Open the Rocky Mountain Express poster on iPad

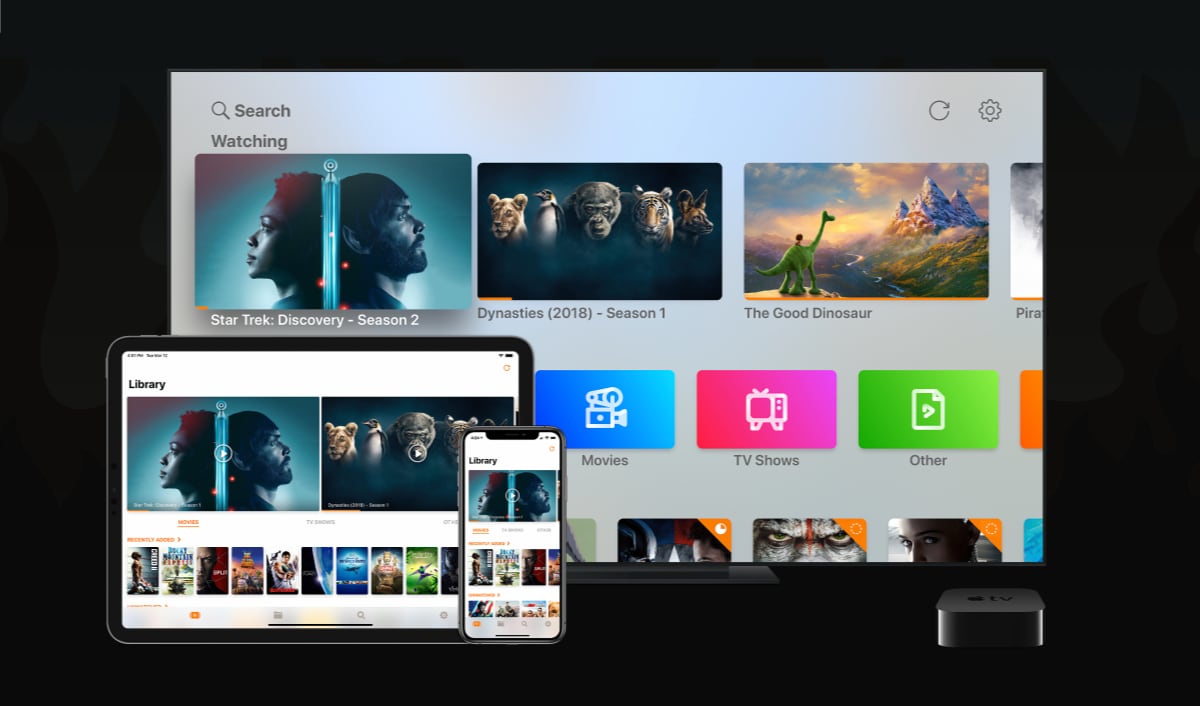click(178, 571)
